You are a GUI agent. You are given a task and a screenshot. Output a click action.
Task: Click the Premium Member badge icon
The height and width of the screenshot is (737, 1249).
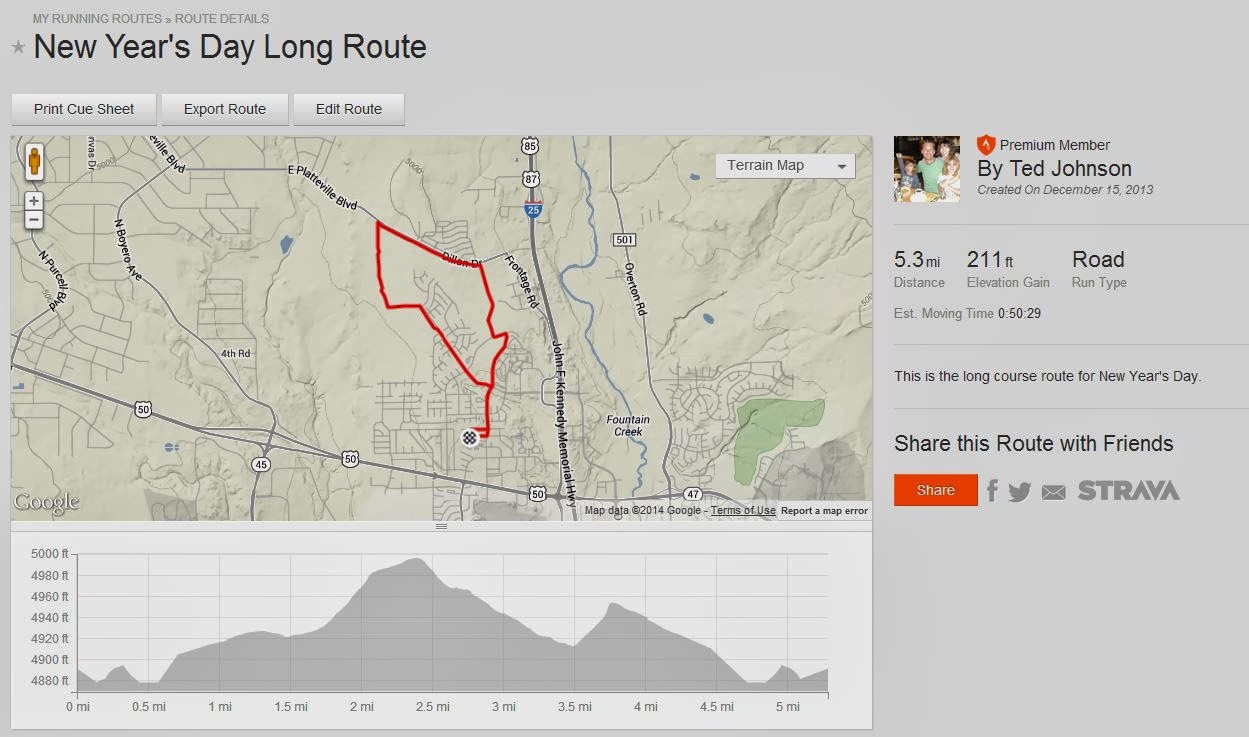(986, 145)
